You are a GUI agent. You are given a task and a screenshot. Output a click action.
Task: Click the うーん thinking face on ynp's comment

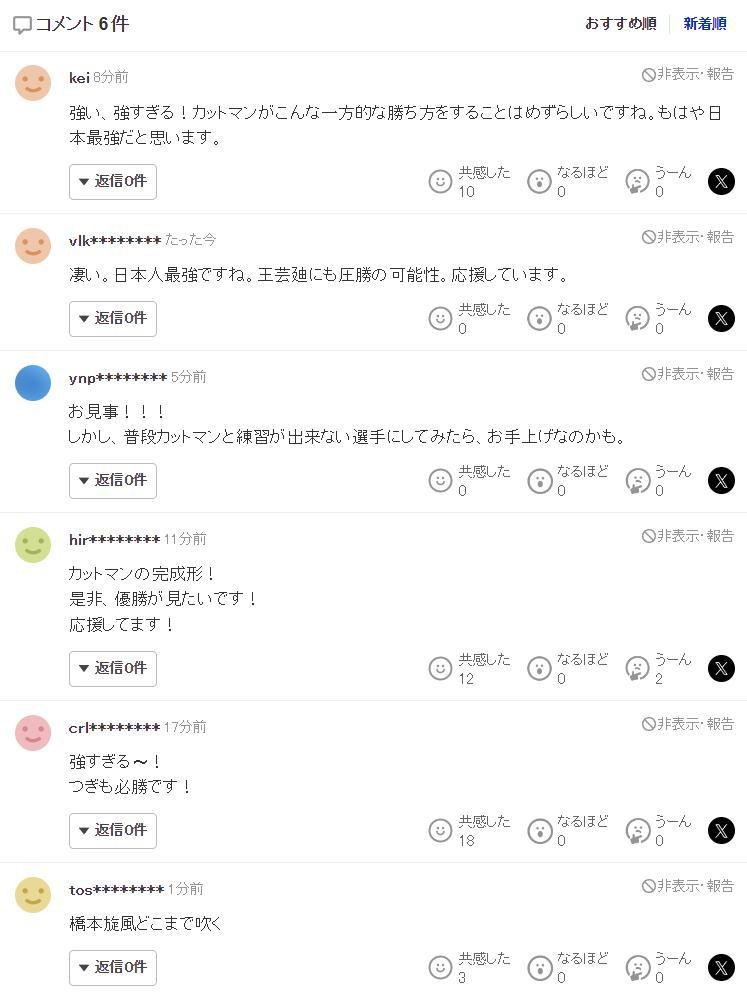637,480
